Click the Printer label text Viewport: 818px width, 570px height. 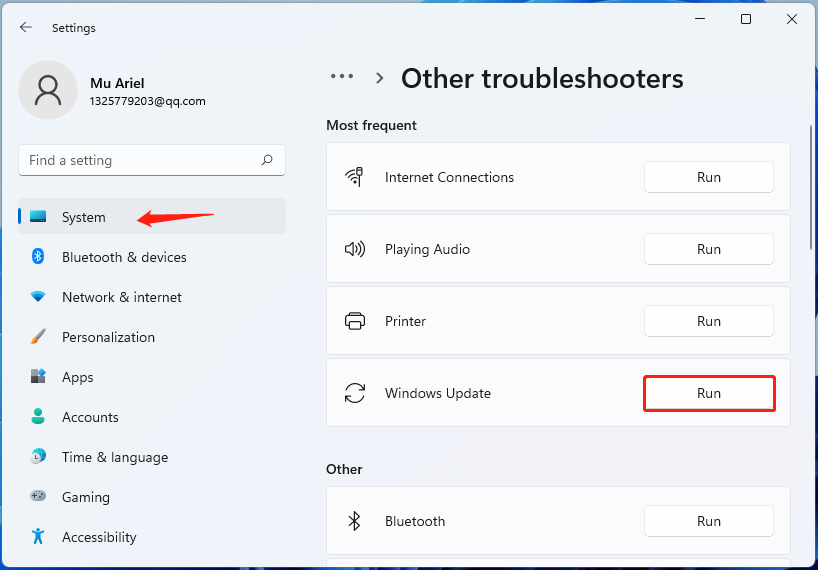click(405, 321)
